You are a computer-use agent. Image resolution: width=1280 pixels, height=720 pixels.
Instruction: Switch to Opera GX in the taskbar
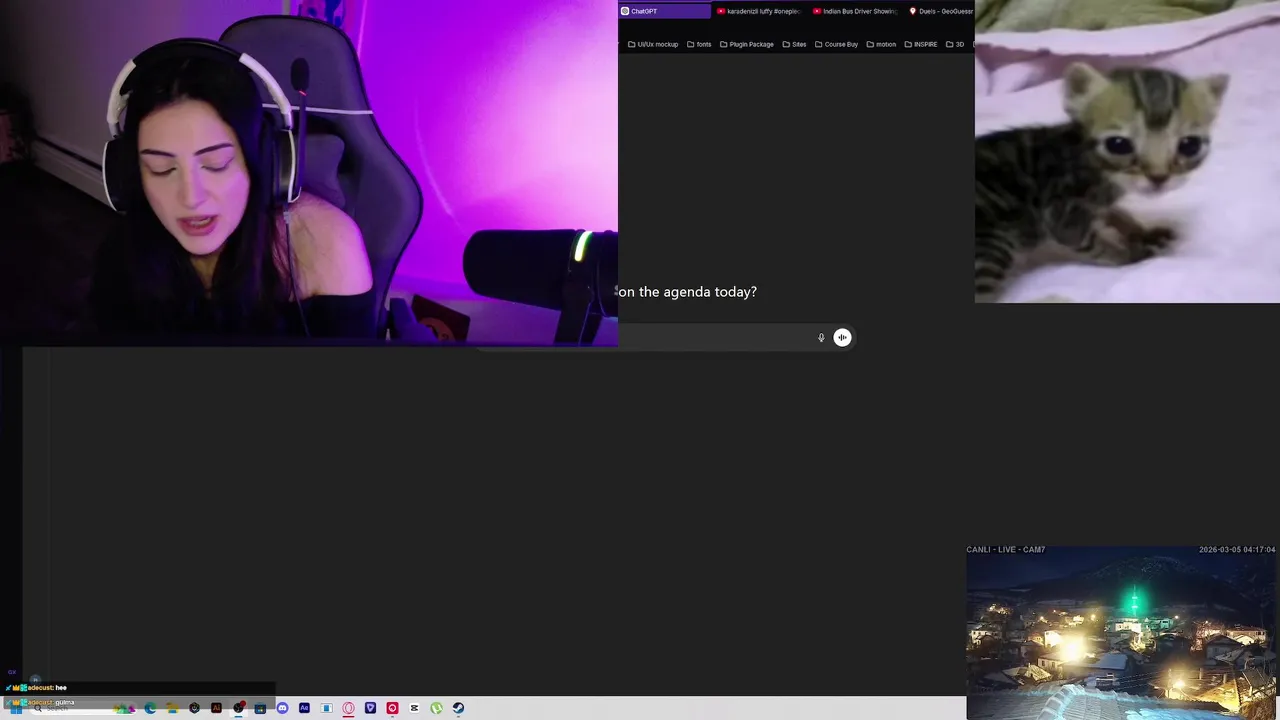[x=348, y=708]
